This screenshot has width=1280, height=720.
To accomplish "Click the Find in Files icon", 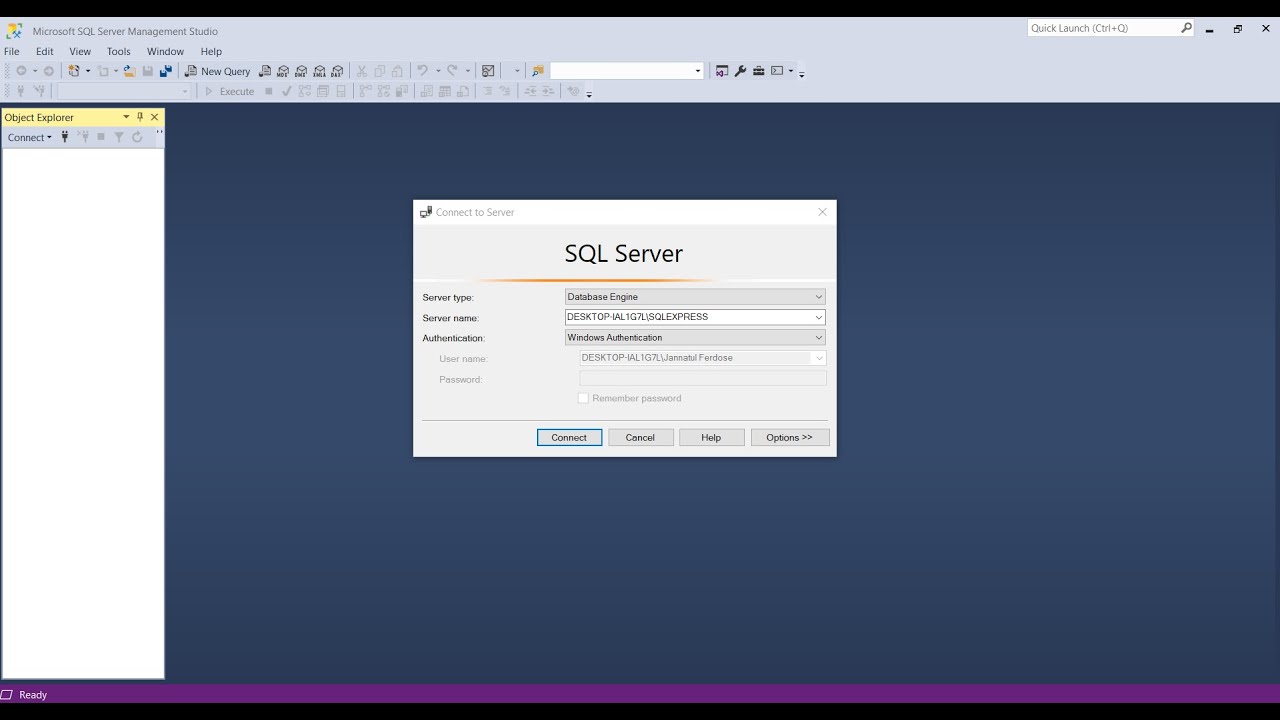I will click(537, 71).
